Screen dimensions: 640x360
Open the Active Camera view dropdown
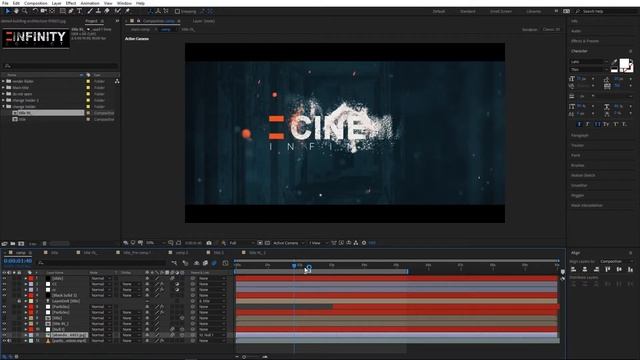(x=289, y=243)
